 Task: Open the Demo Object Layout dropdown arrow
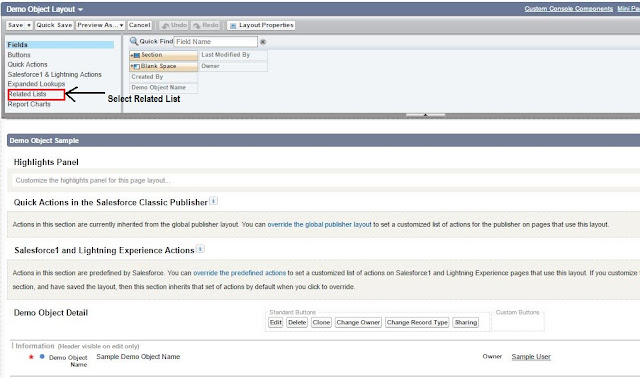(x=80, y=9)
